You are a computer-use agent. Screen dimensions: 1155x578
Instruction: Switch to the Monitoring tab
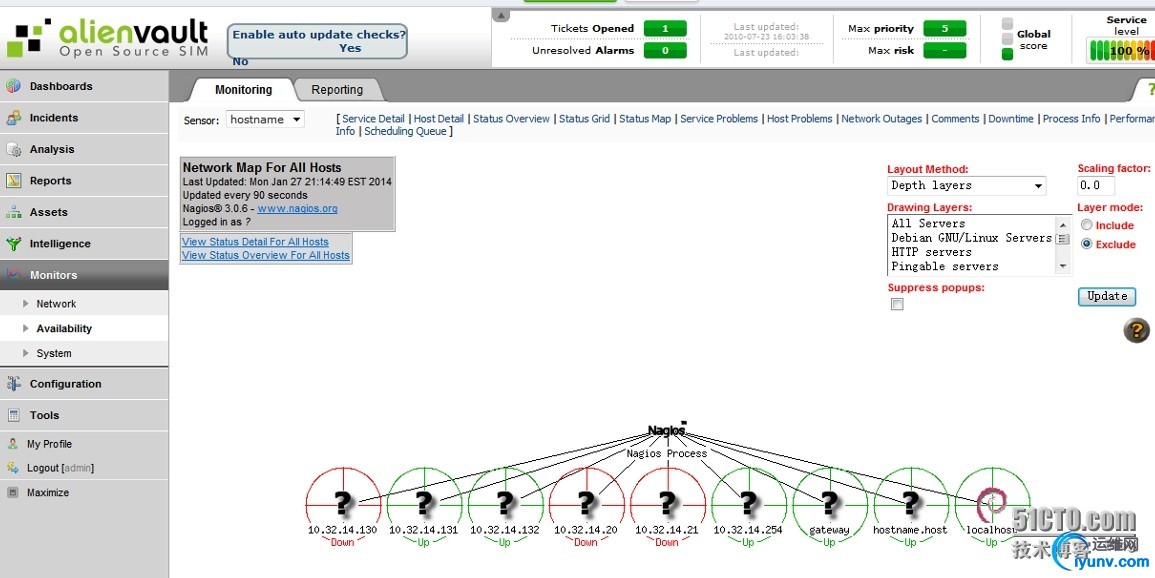[x=243, y=90]
